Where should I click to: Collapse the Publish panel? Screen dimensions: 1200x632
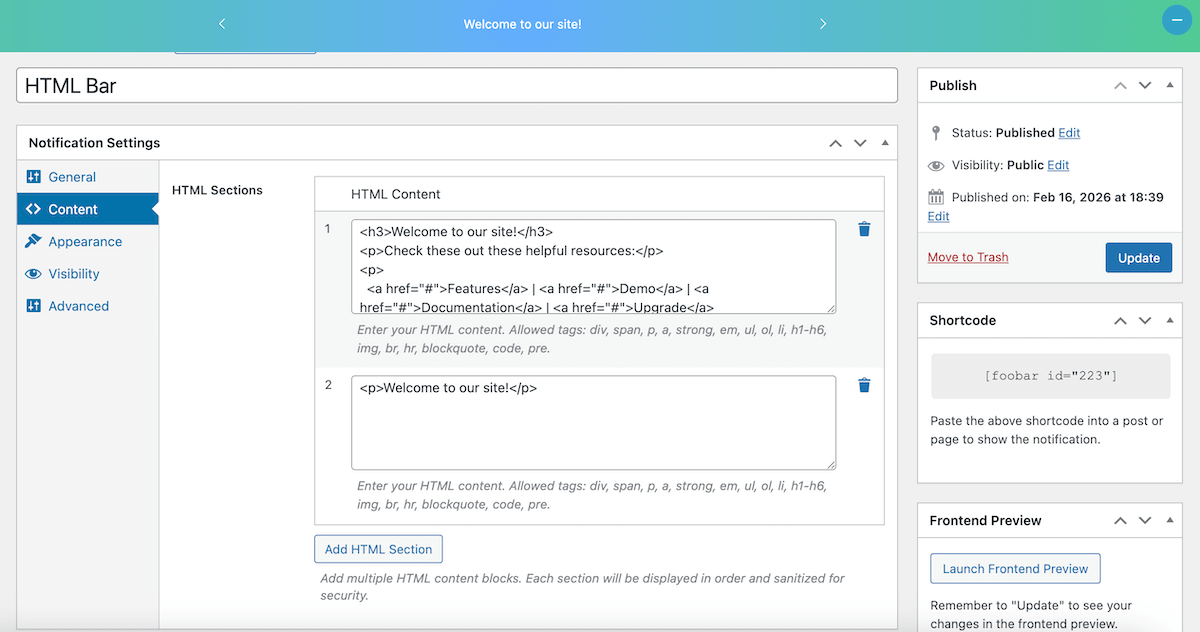pyautogui.click(x=1170, y=85)
